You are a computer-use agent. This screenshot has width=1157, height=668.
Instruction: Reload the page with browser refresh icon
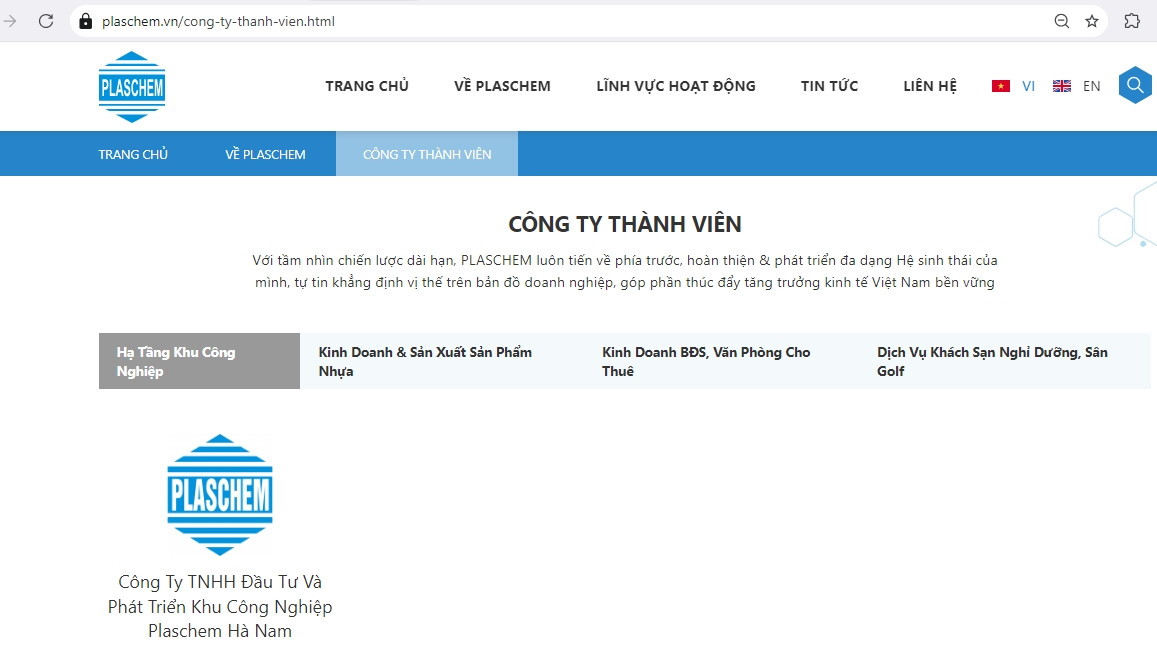point(45,21)
